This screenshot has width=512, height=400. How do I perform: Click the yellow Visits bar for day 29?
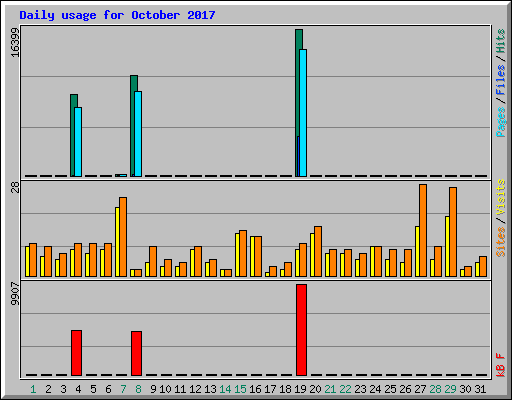click(x=447, y=246)
